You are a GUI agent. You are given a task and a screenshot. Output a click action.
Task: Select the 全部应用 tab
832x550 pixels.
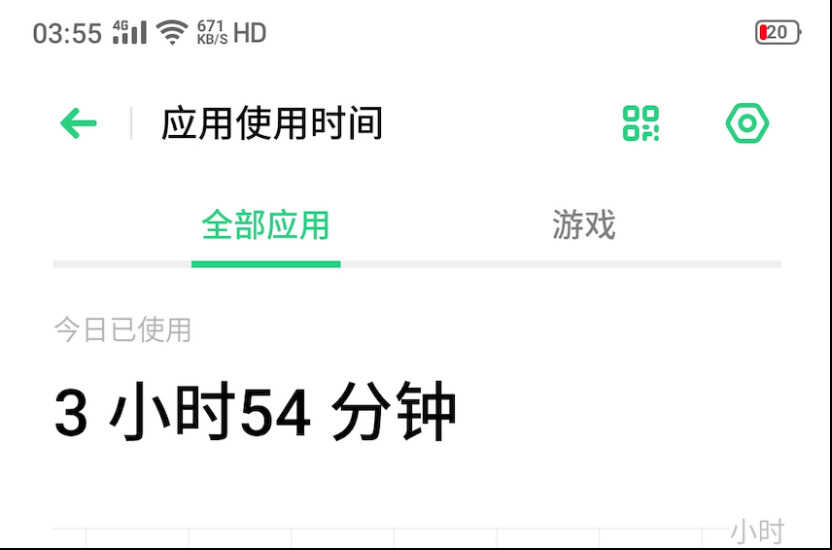point(266,225)
